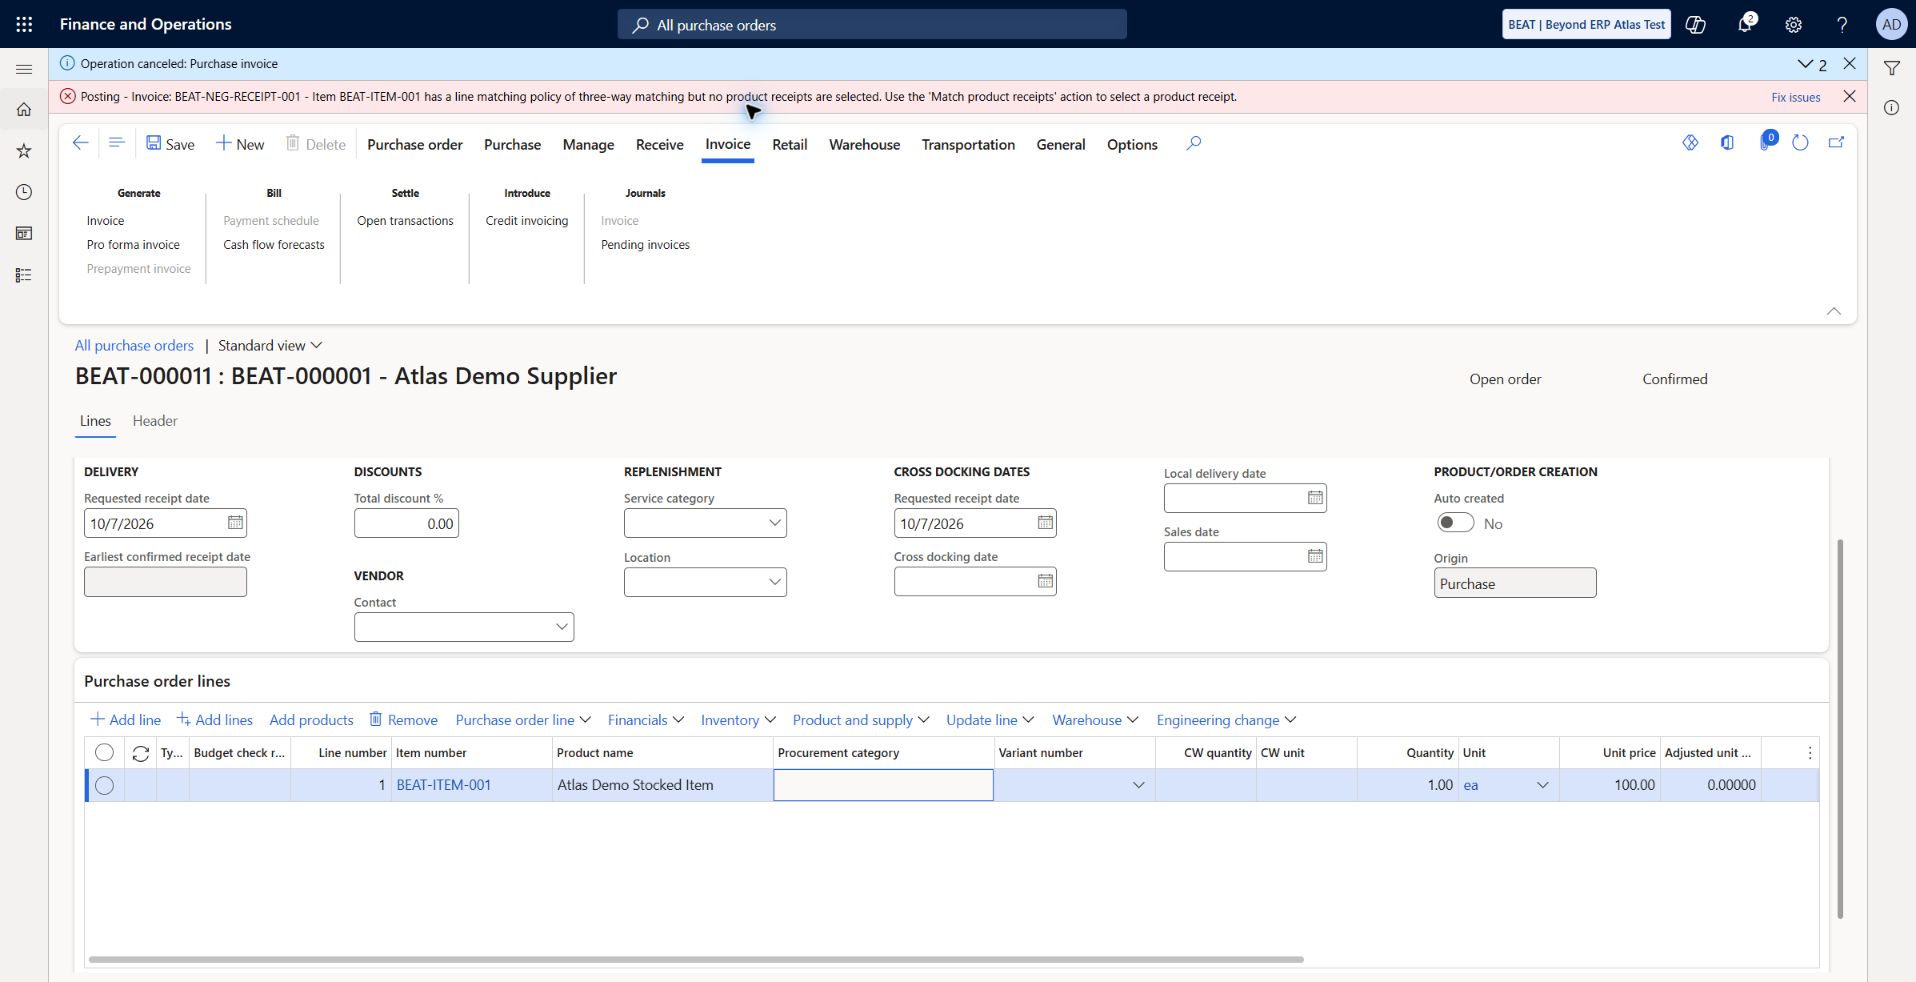
Task: Go to Home in left sidebar
Action: click(24, 109)
